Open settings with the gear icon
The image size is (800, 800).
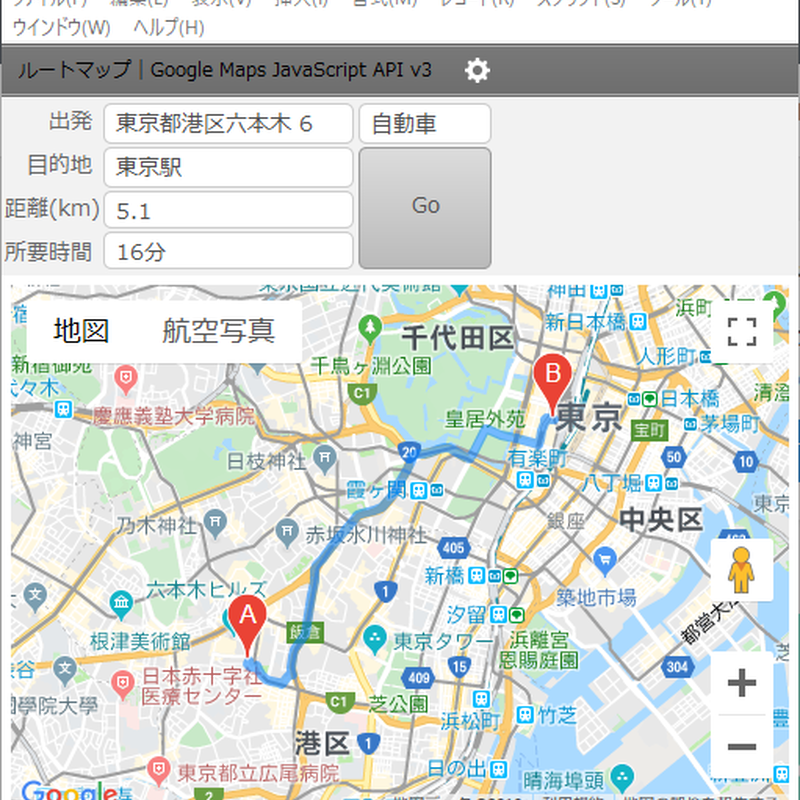coord(477,70)
